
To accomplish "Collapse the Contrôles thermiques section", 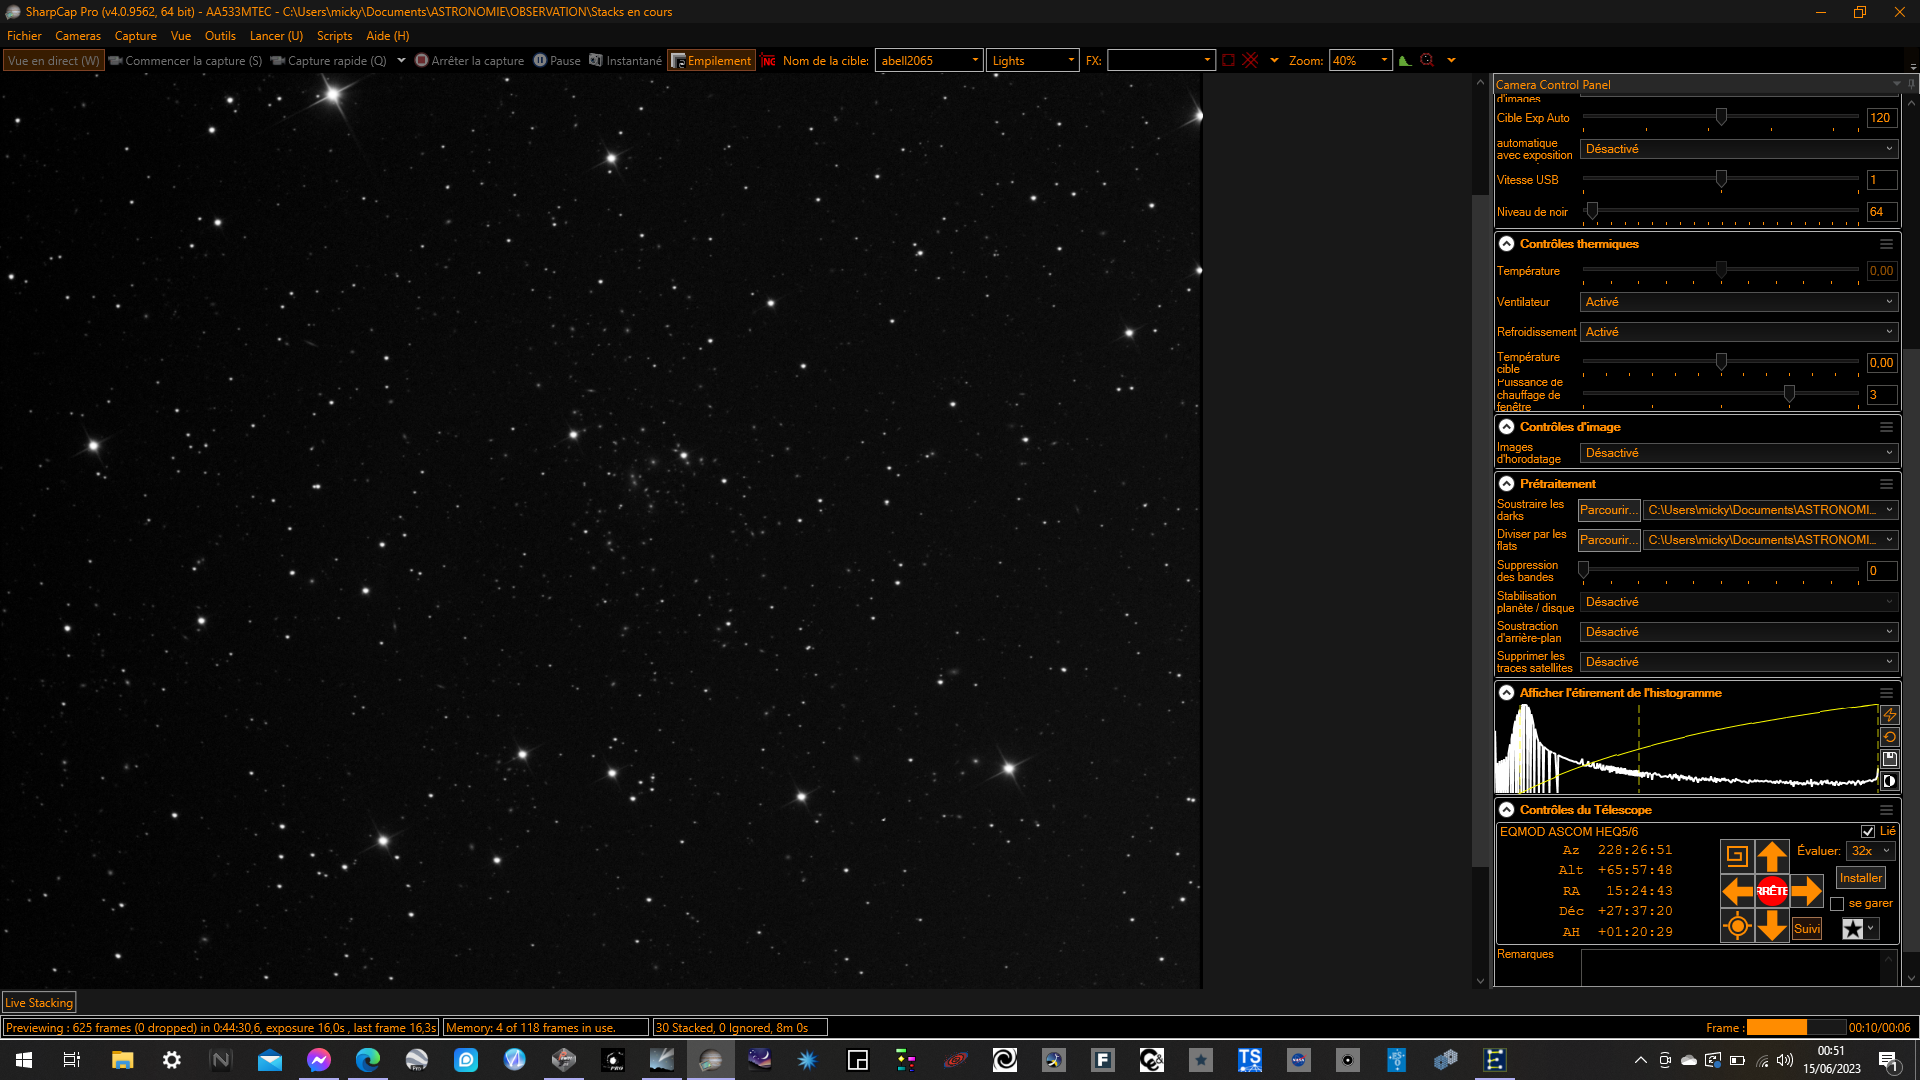I will 1506,244.
